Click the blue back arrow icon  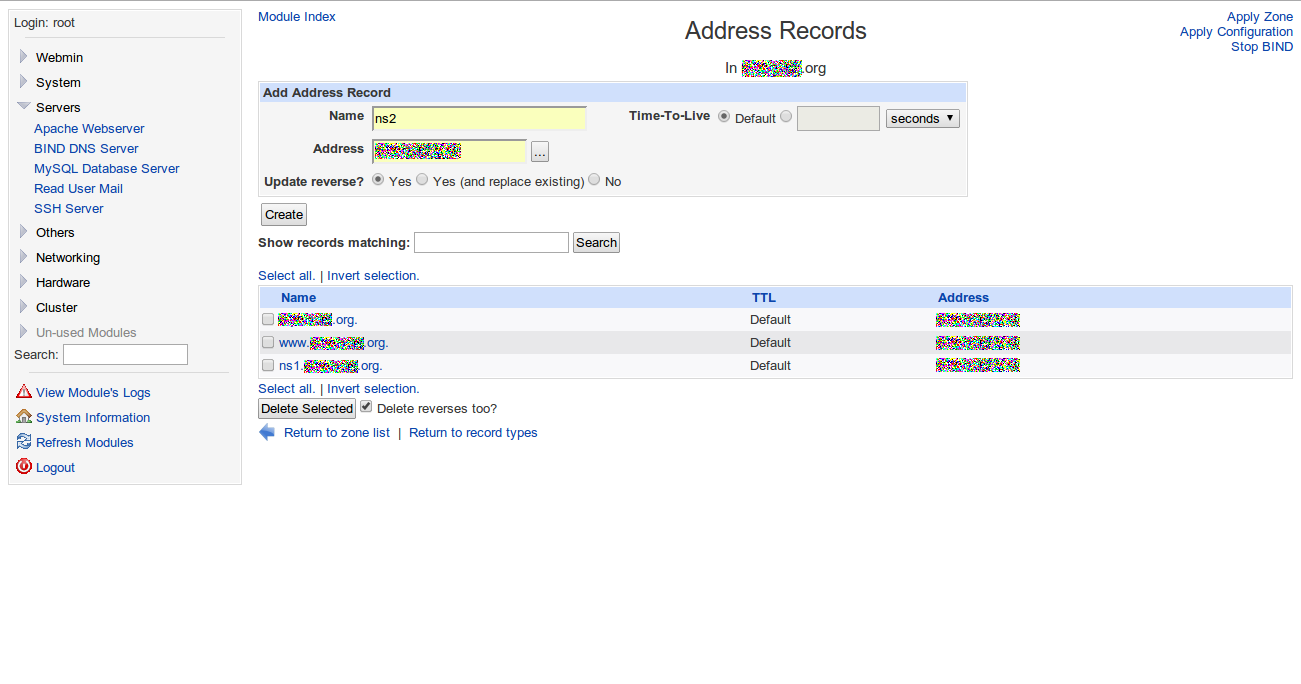click(x=267, y=432)
